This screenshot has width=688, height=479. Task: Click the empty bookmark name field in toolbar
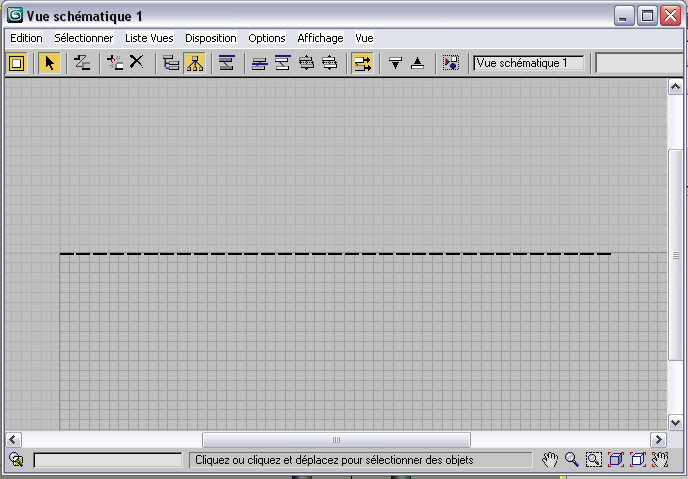coord(640,63)
